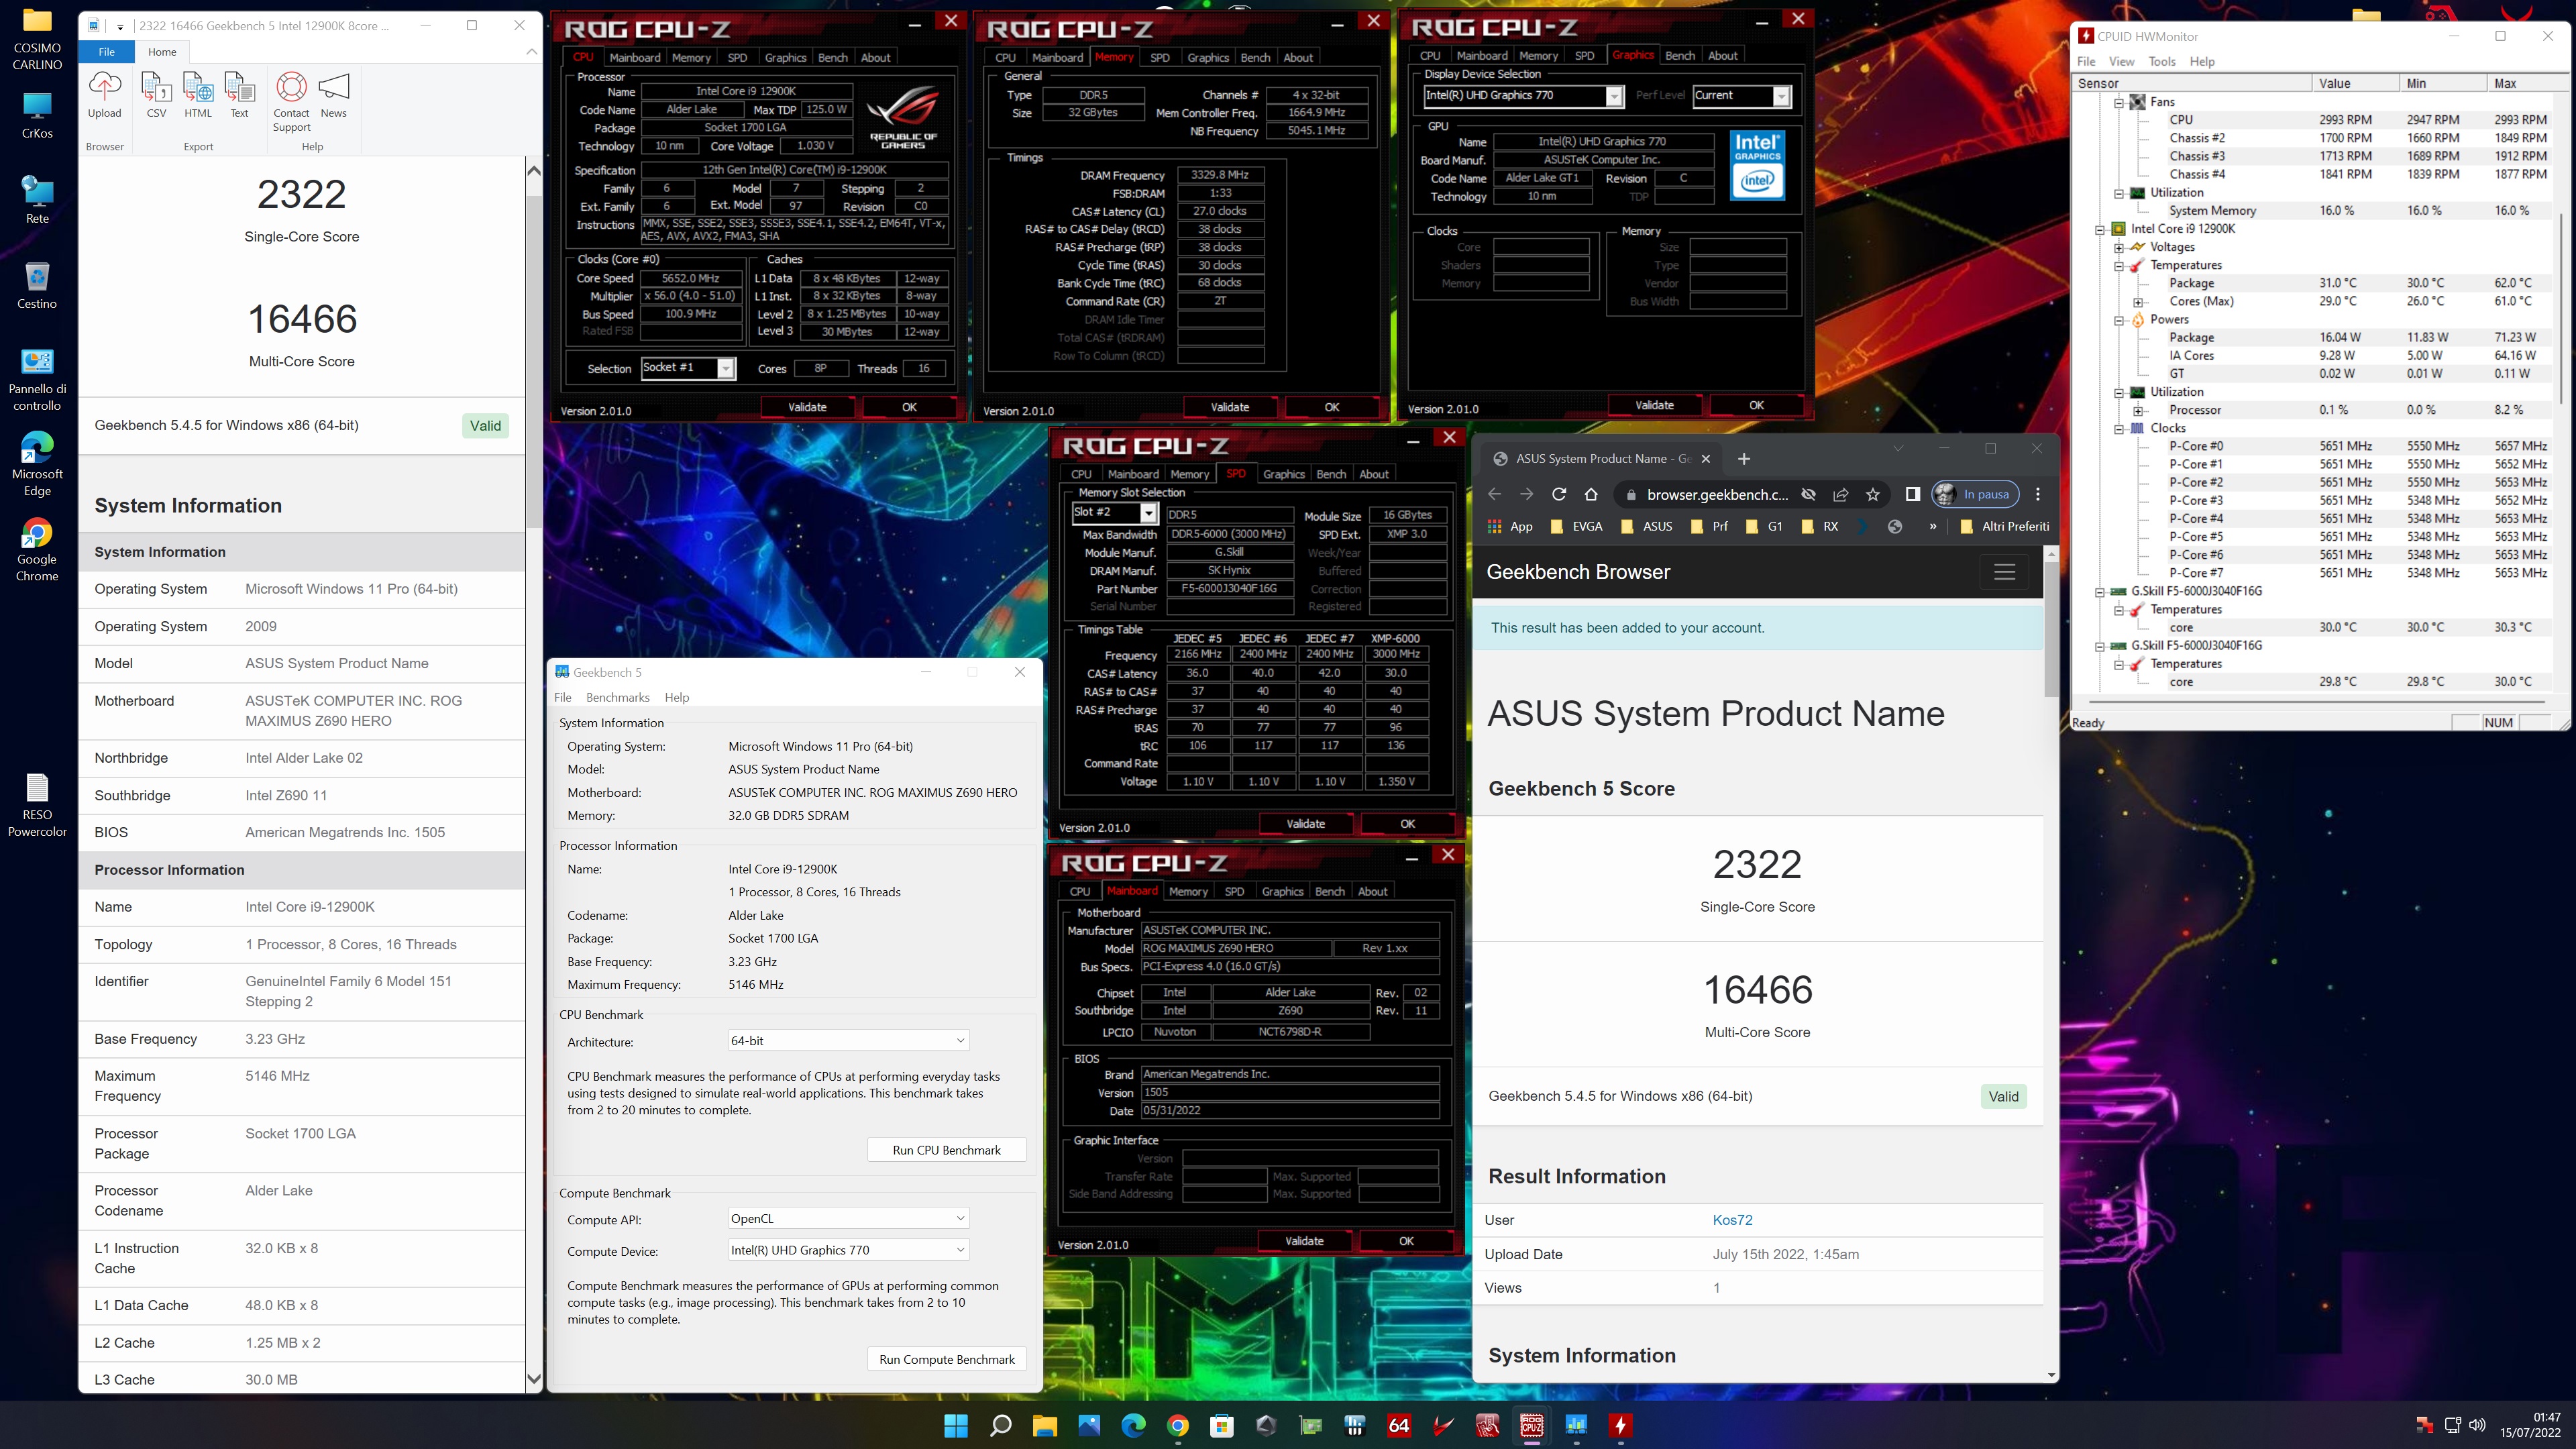This screenshot has height=1449, width=2576.
Task: Open Pannello di controllo desktop icon
Action: [x=37, y=379]
